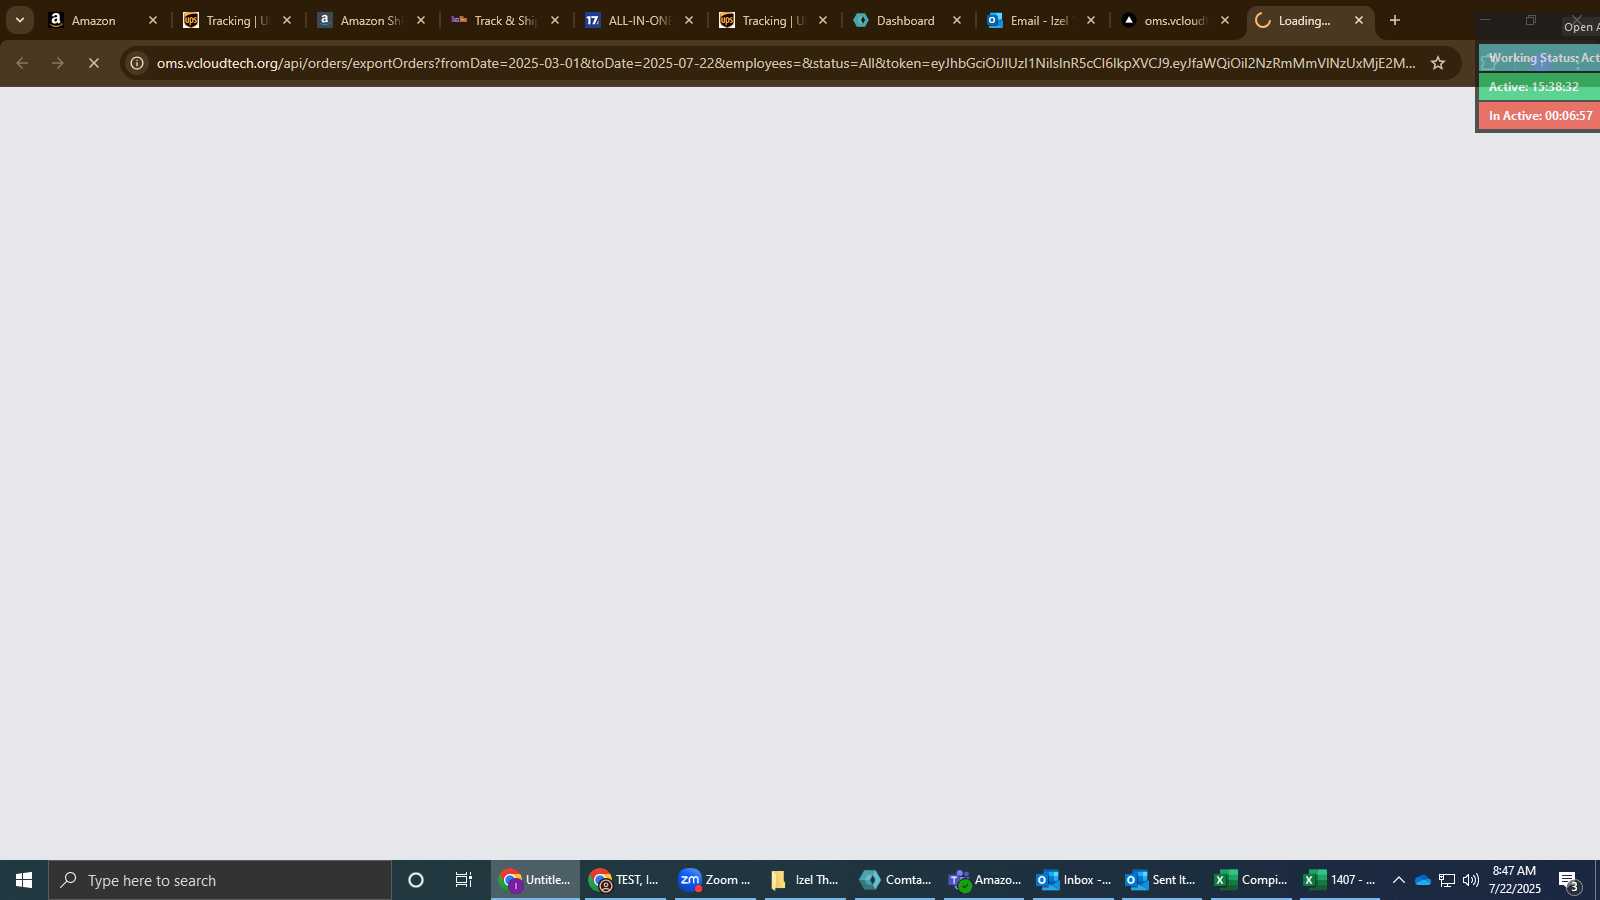Open Outlook Sent Items taskbar window

click(x=1162, y=880)
